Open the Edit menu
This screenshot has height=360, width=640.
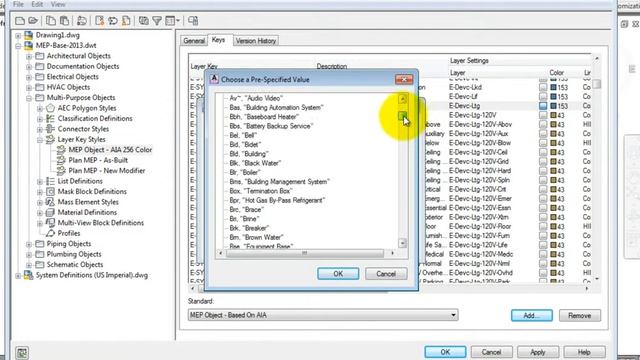pos(37,4)
